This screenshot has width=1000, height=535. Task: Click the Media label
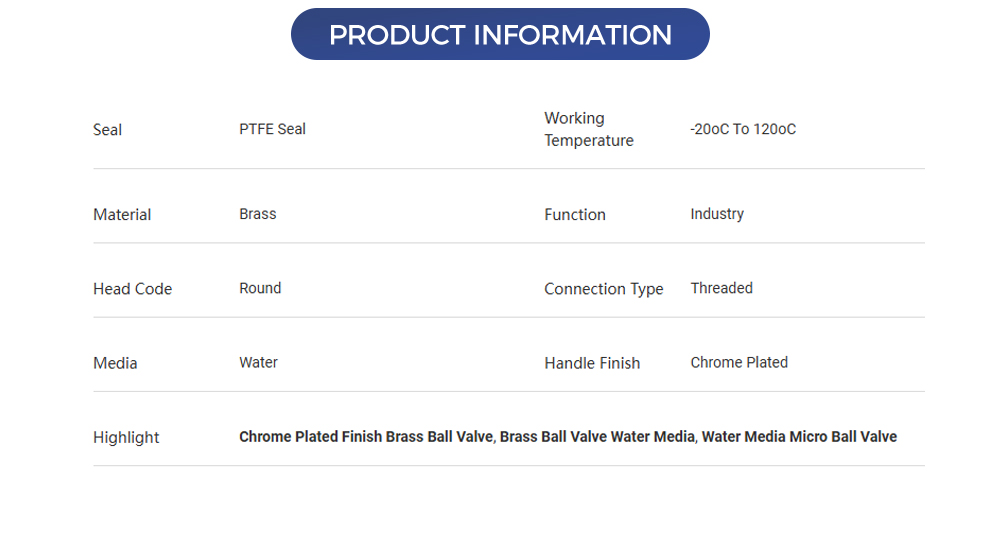pyautogui.click(x=115, y=363)
